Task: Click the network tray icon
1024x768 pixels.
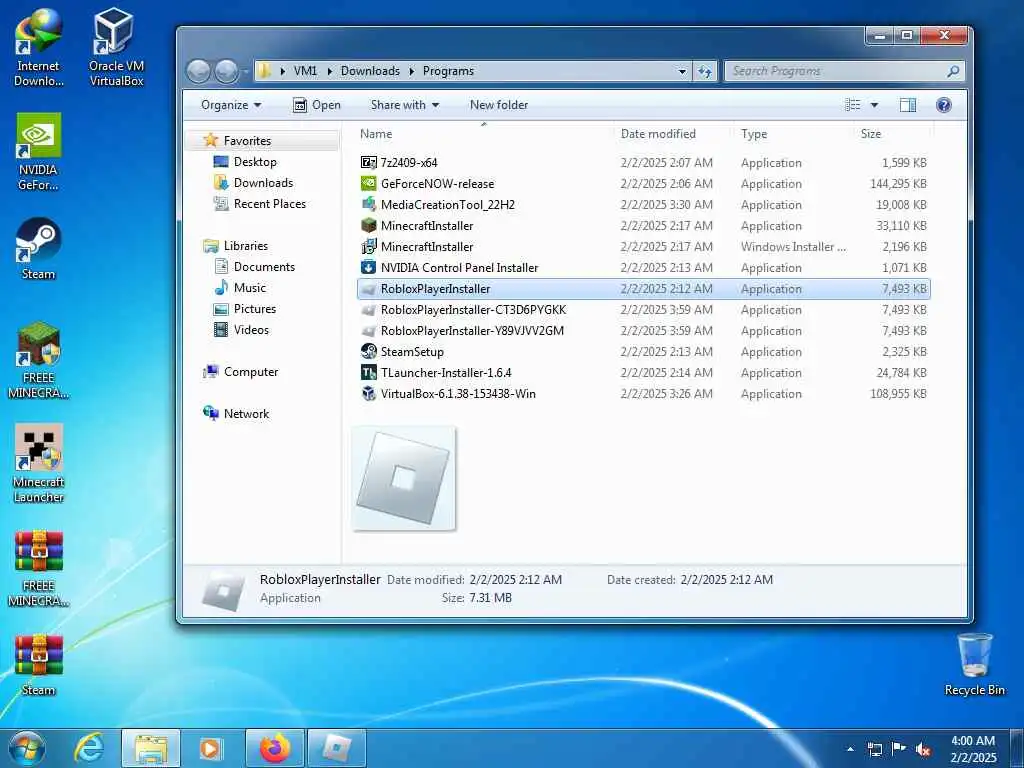Action: click(x=874, y=750)
